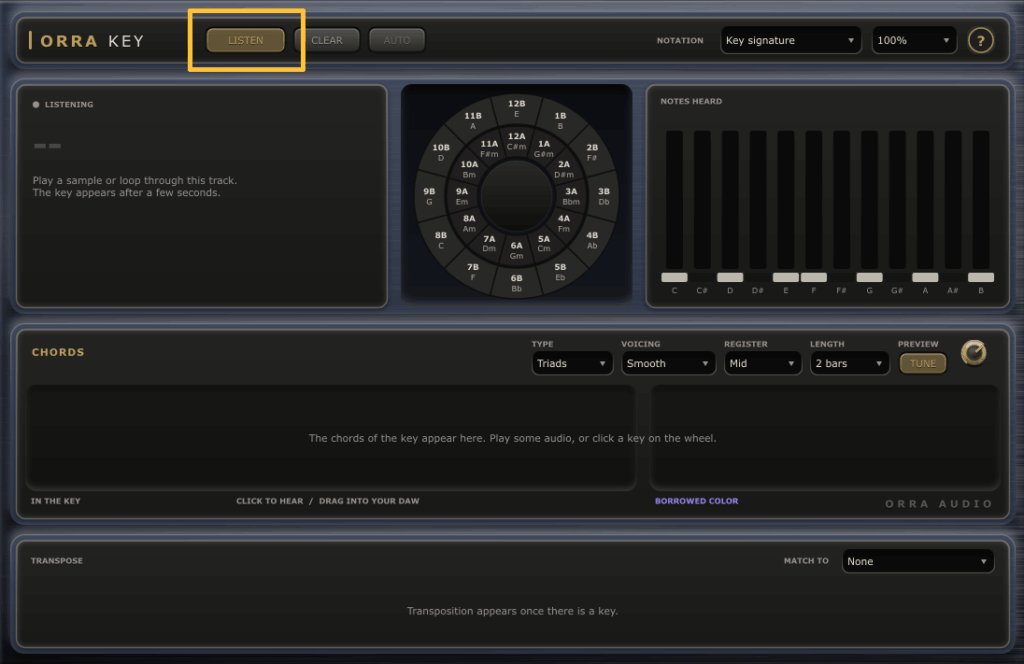This screenshot has width=1024, height=664.
Task: Pick 2B F# on the key wheel
Action: pos(592,152)
